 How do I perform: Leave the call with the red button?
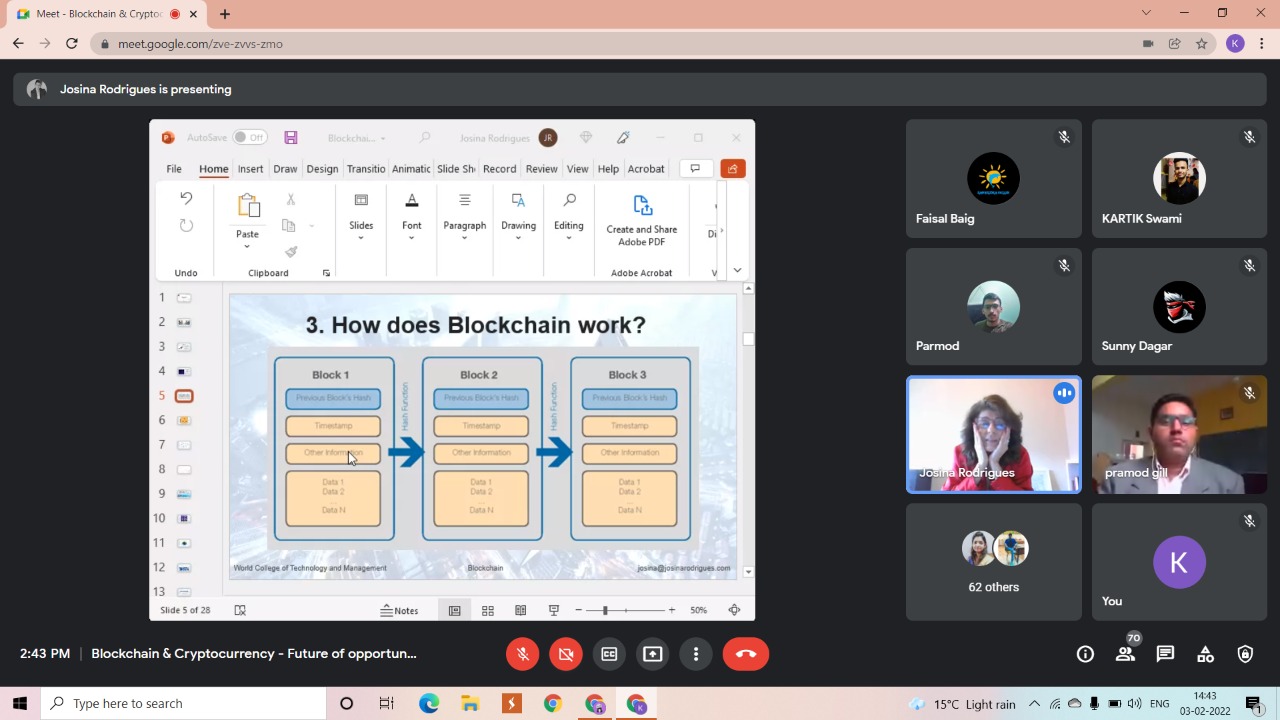pyautogui.click(x=746, y=654)
